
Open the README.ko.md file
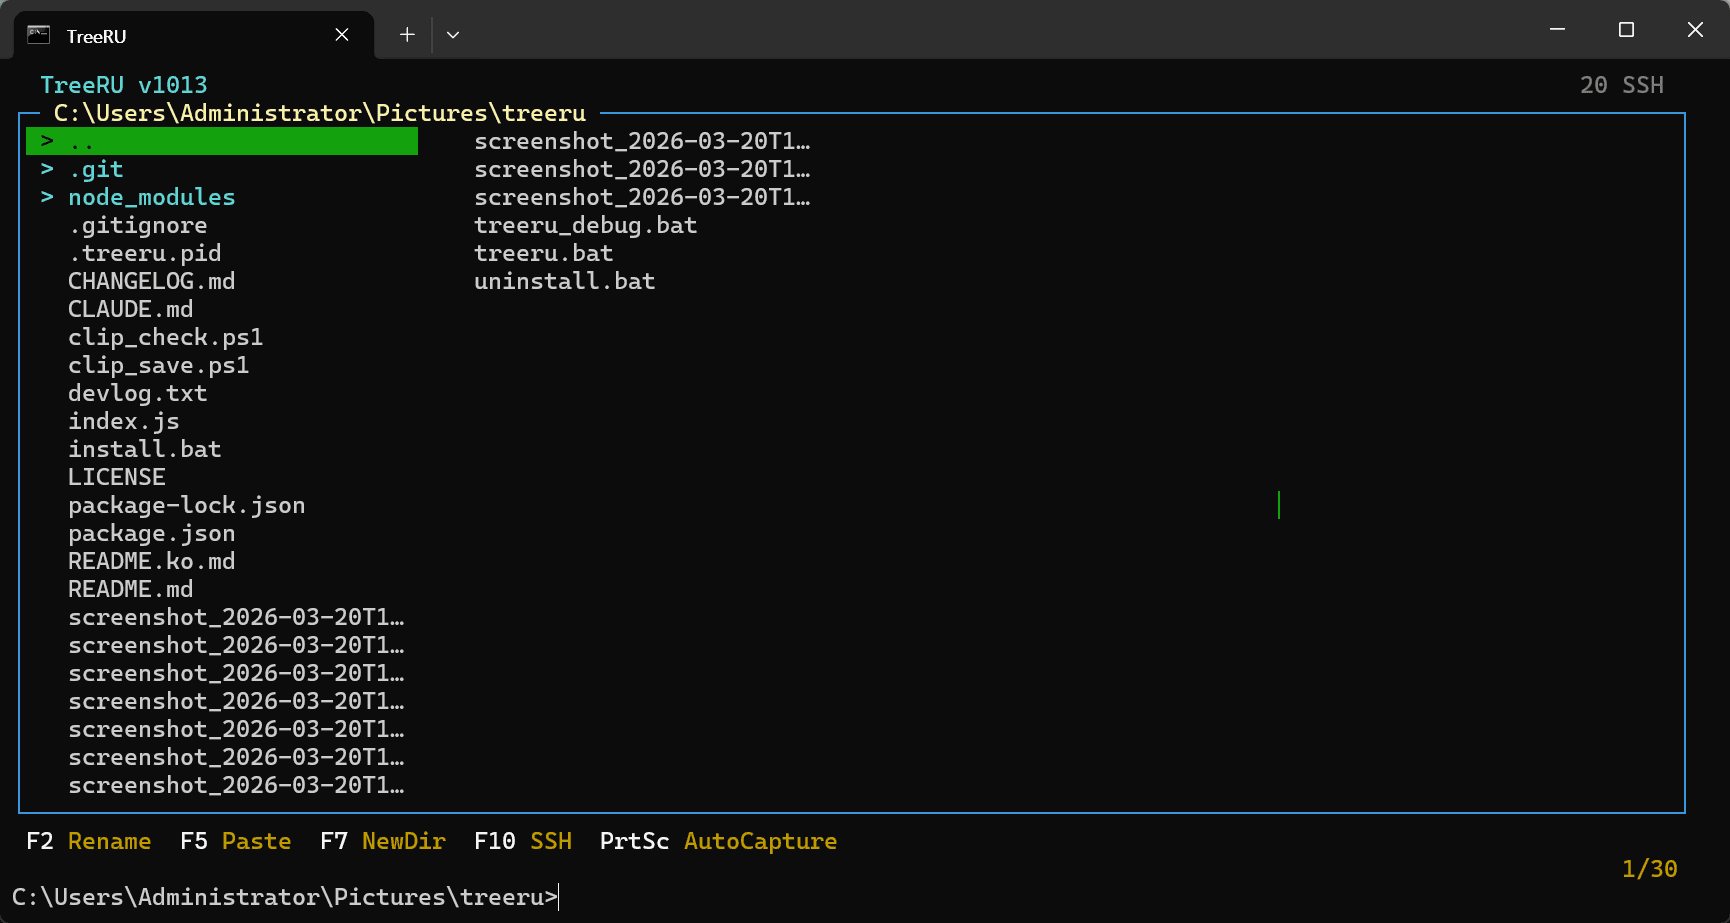(151, 561)
